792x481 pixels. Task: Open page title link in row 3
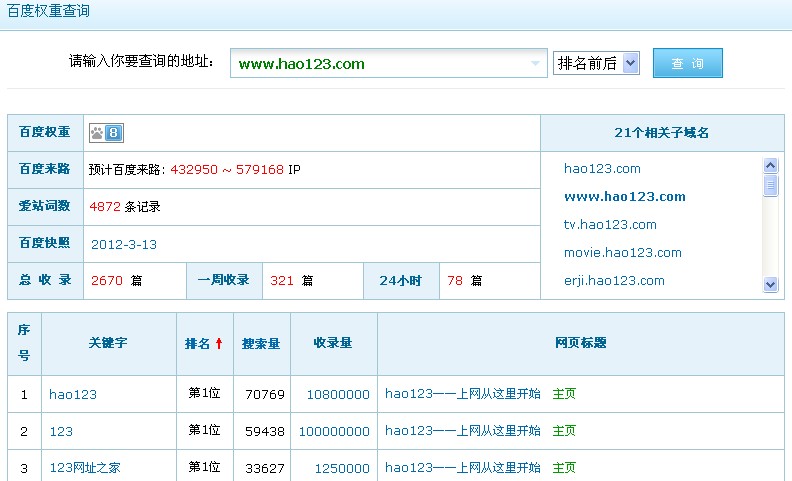(463, 467)
